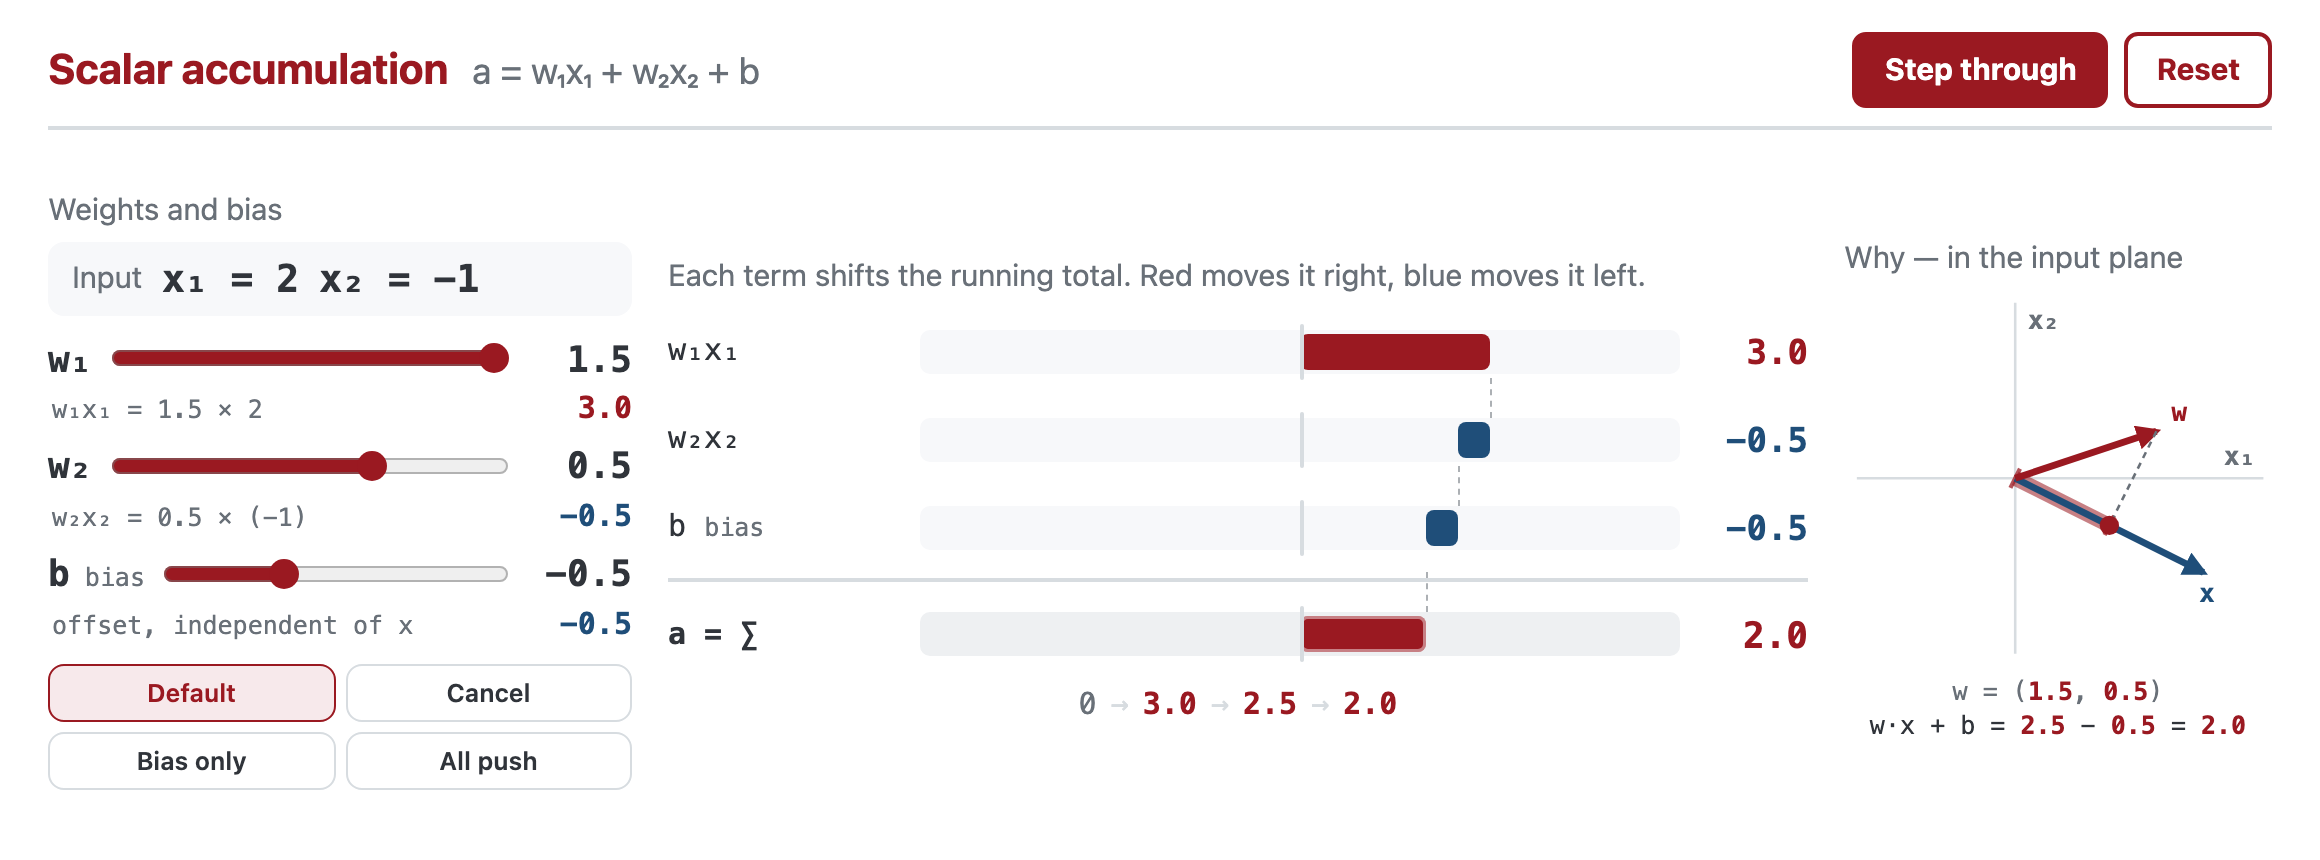This screenshot has width=2320, height=860.
Task: Click the Scalar accumulation title
Action: click(248, 70)
